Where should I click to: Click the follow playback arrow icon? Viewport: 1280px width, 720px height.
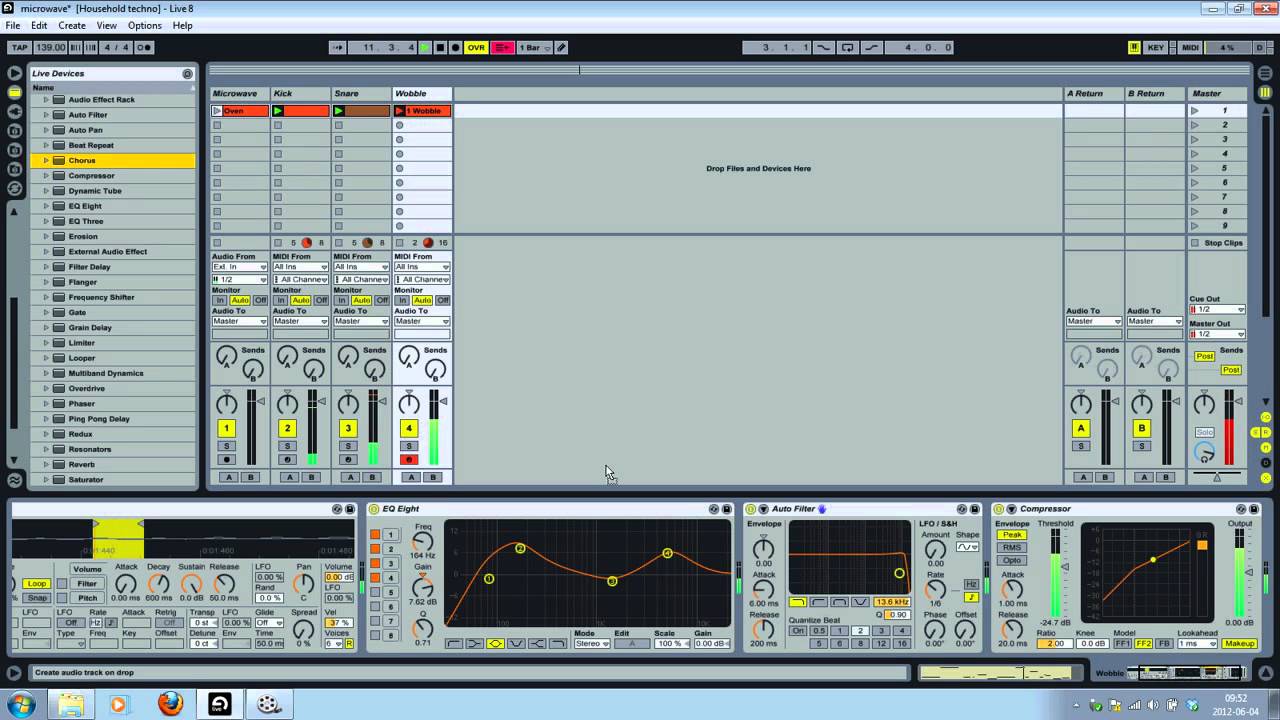[338, 47]
